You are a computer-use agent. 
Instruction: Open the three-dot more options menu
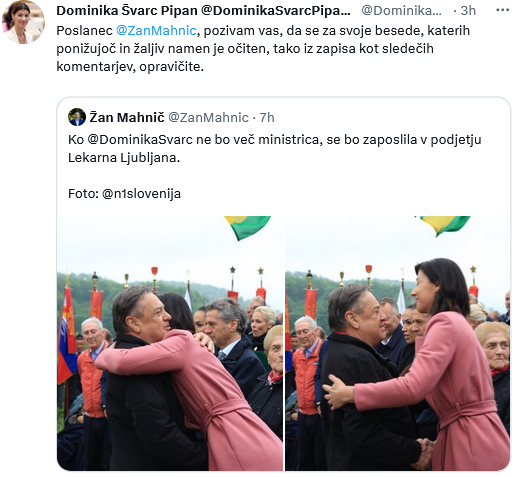click(x=502, y=11)
